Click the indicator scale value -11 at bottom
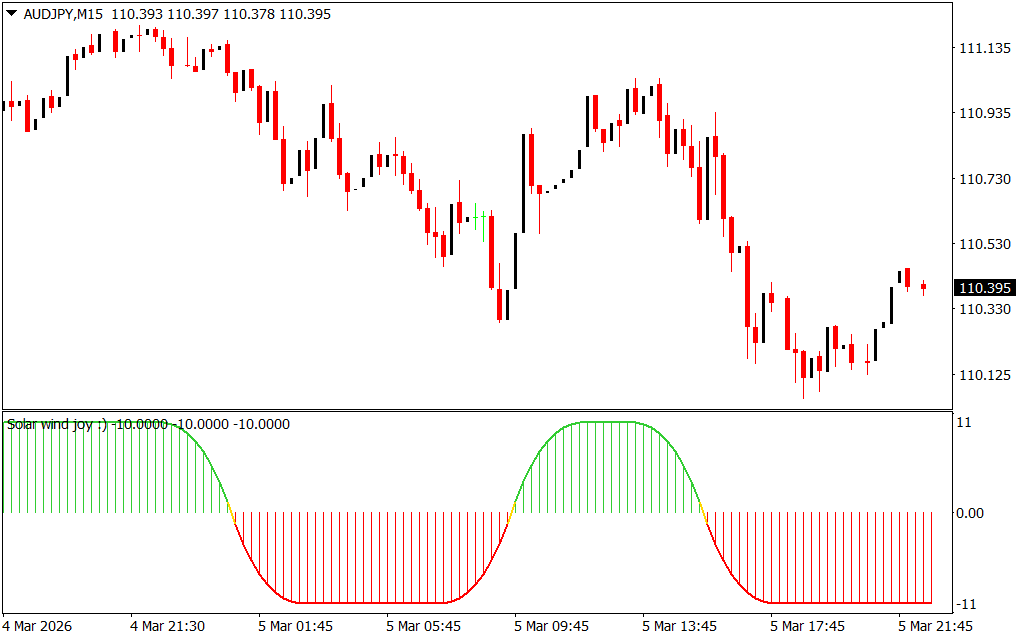Viewport: 1024px width, 640px height. click(967, 603)
